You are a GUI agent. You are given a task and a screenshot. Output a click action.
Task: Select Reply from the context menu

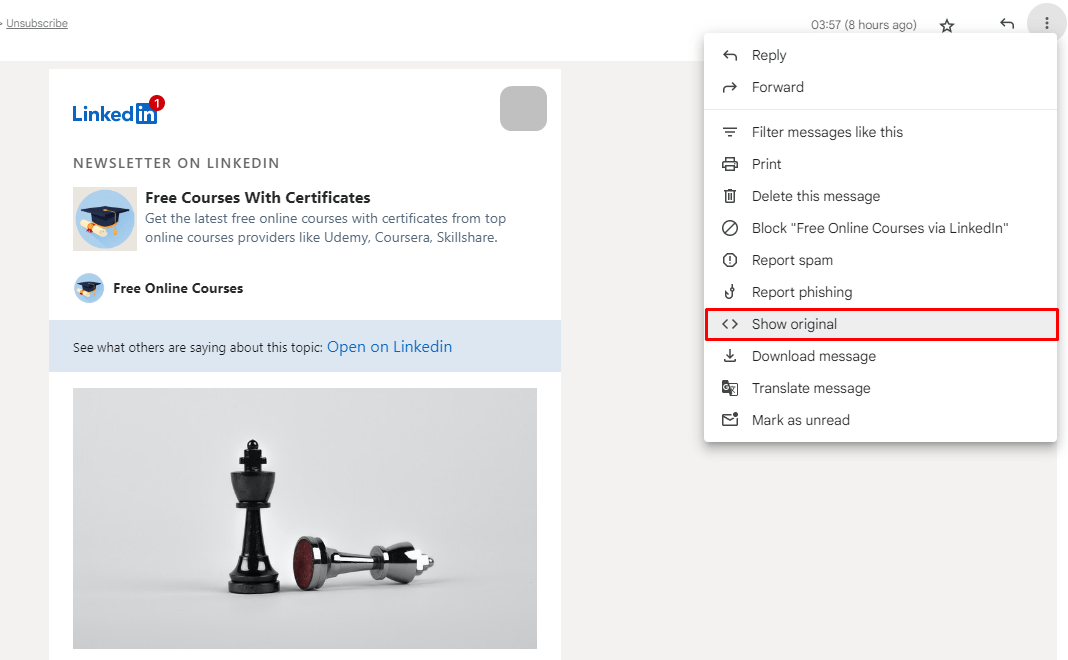pyautogui.click(x=769, y=55)
